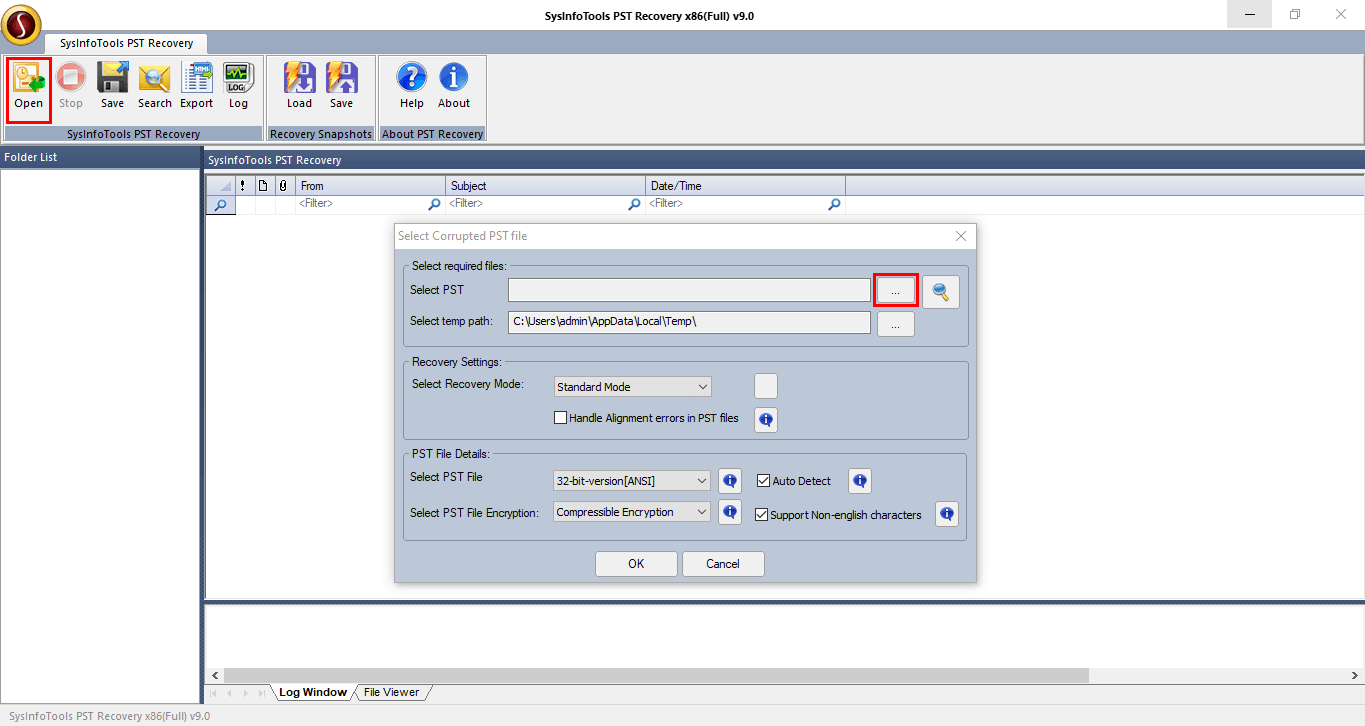Minimize the PST Recovery window
This screenshot has height=726, width=1365.
coord(1250,14)
